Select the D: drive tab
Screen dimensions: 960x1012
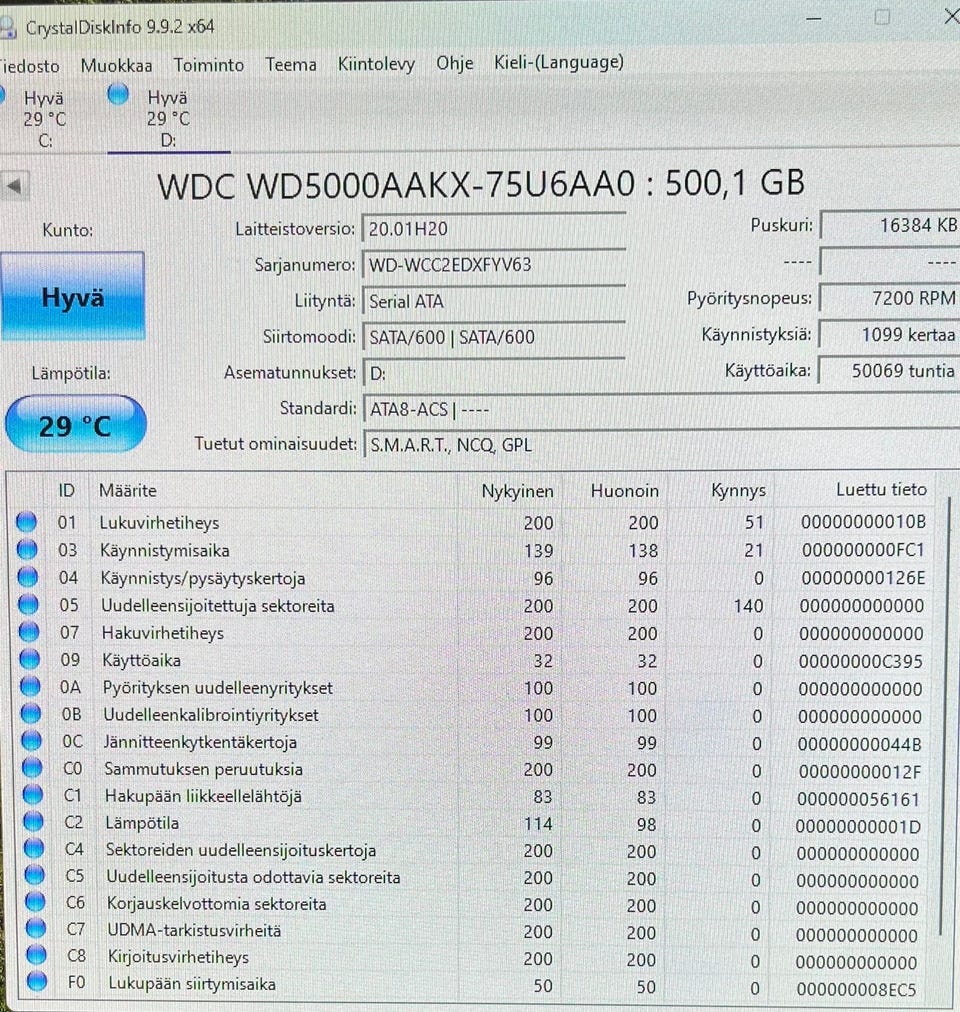pos(168,119)
